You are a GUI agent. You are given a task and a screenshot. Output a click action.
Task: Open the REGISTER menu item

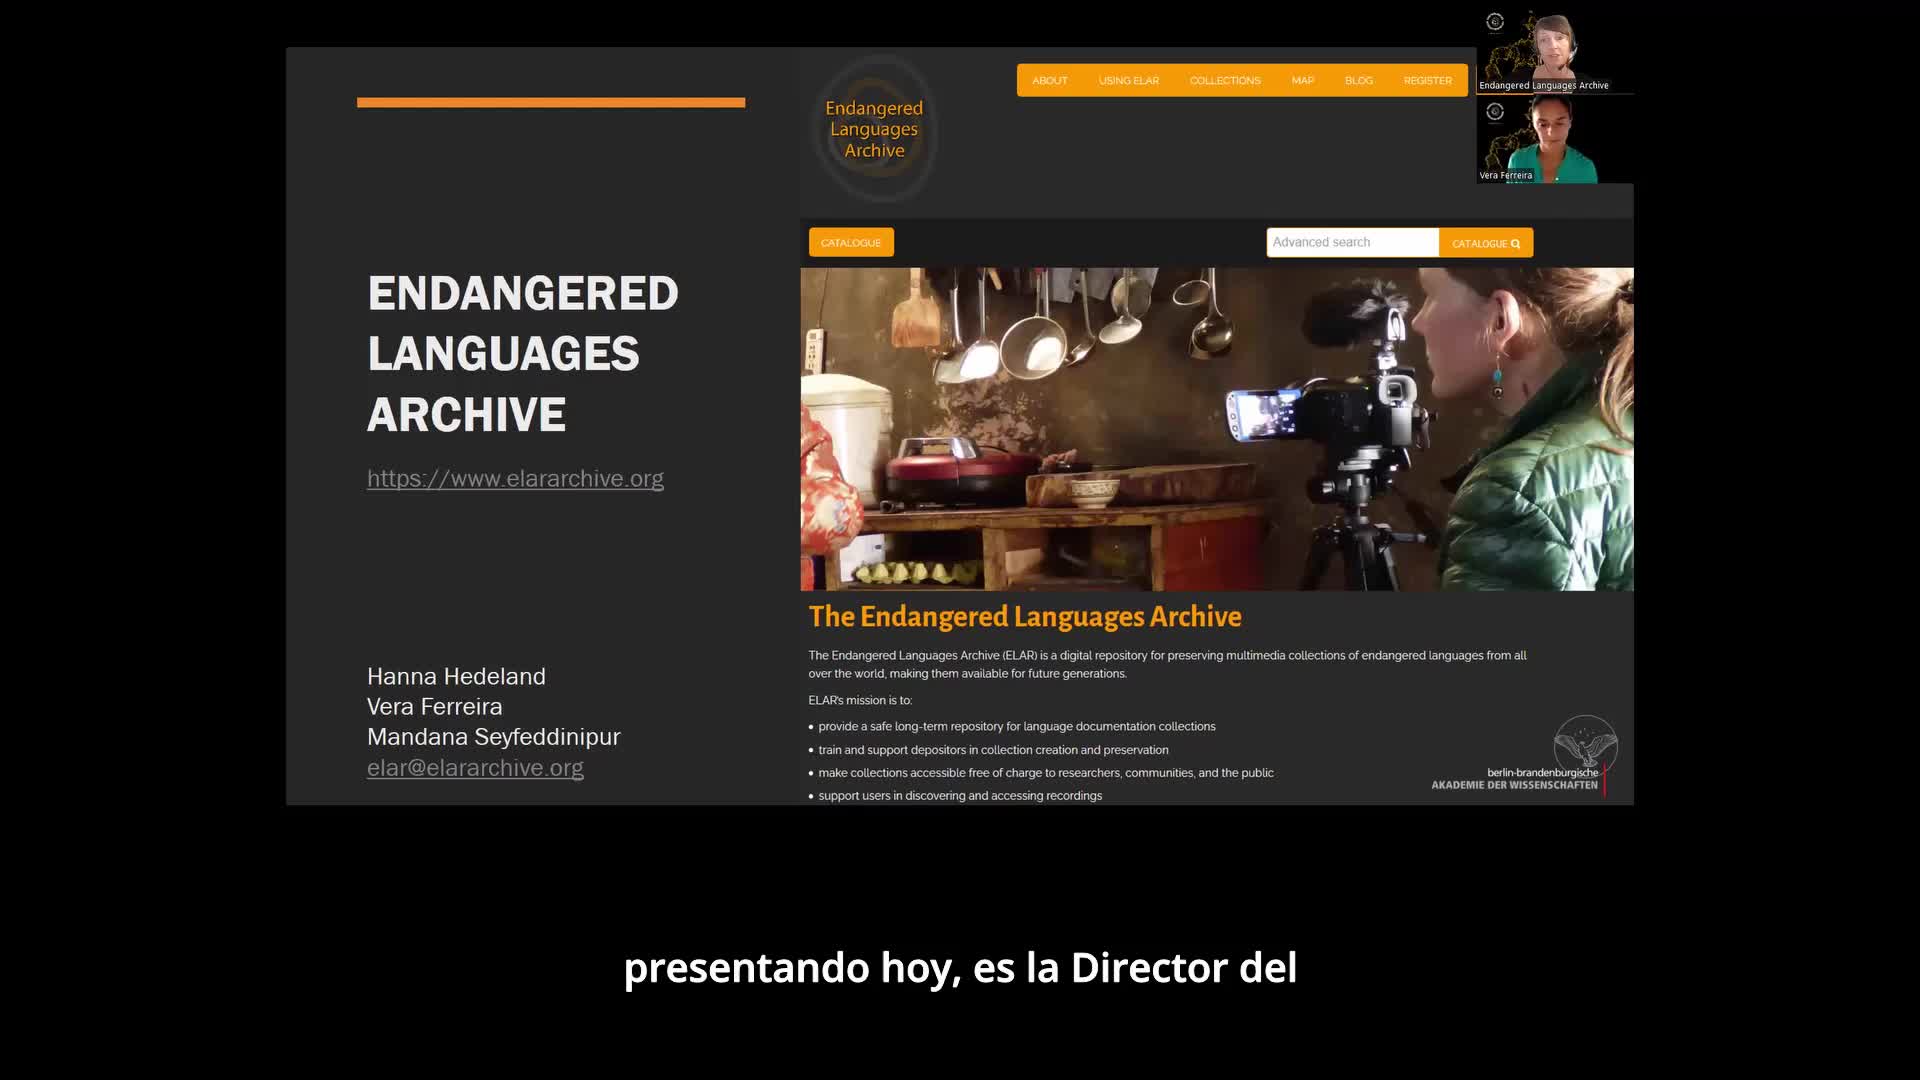(1427, 81)
